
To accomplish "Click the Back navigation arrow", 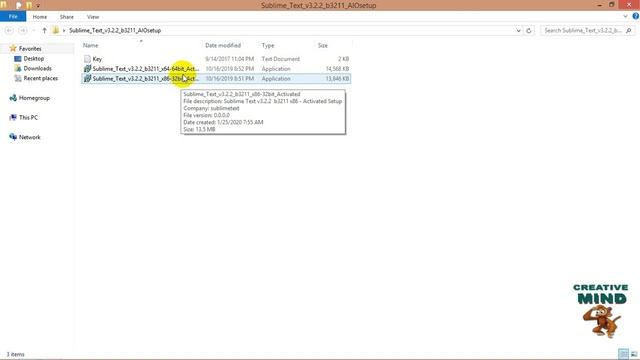I will (9, 31).
